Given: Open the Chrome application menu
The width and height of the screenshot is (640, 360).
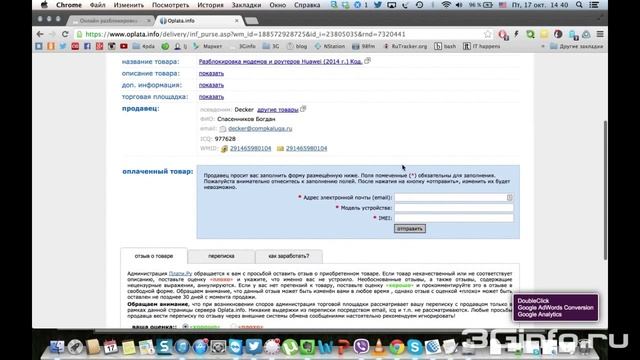Looking at the screenshot, I should coord(69,5).
